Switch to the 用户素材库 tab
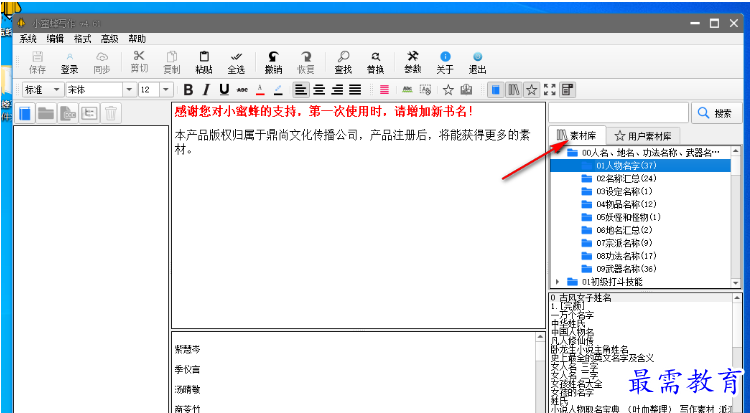Screen dimensions: 750x413 coord(642,136)
